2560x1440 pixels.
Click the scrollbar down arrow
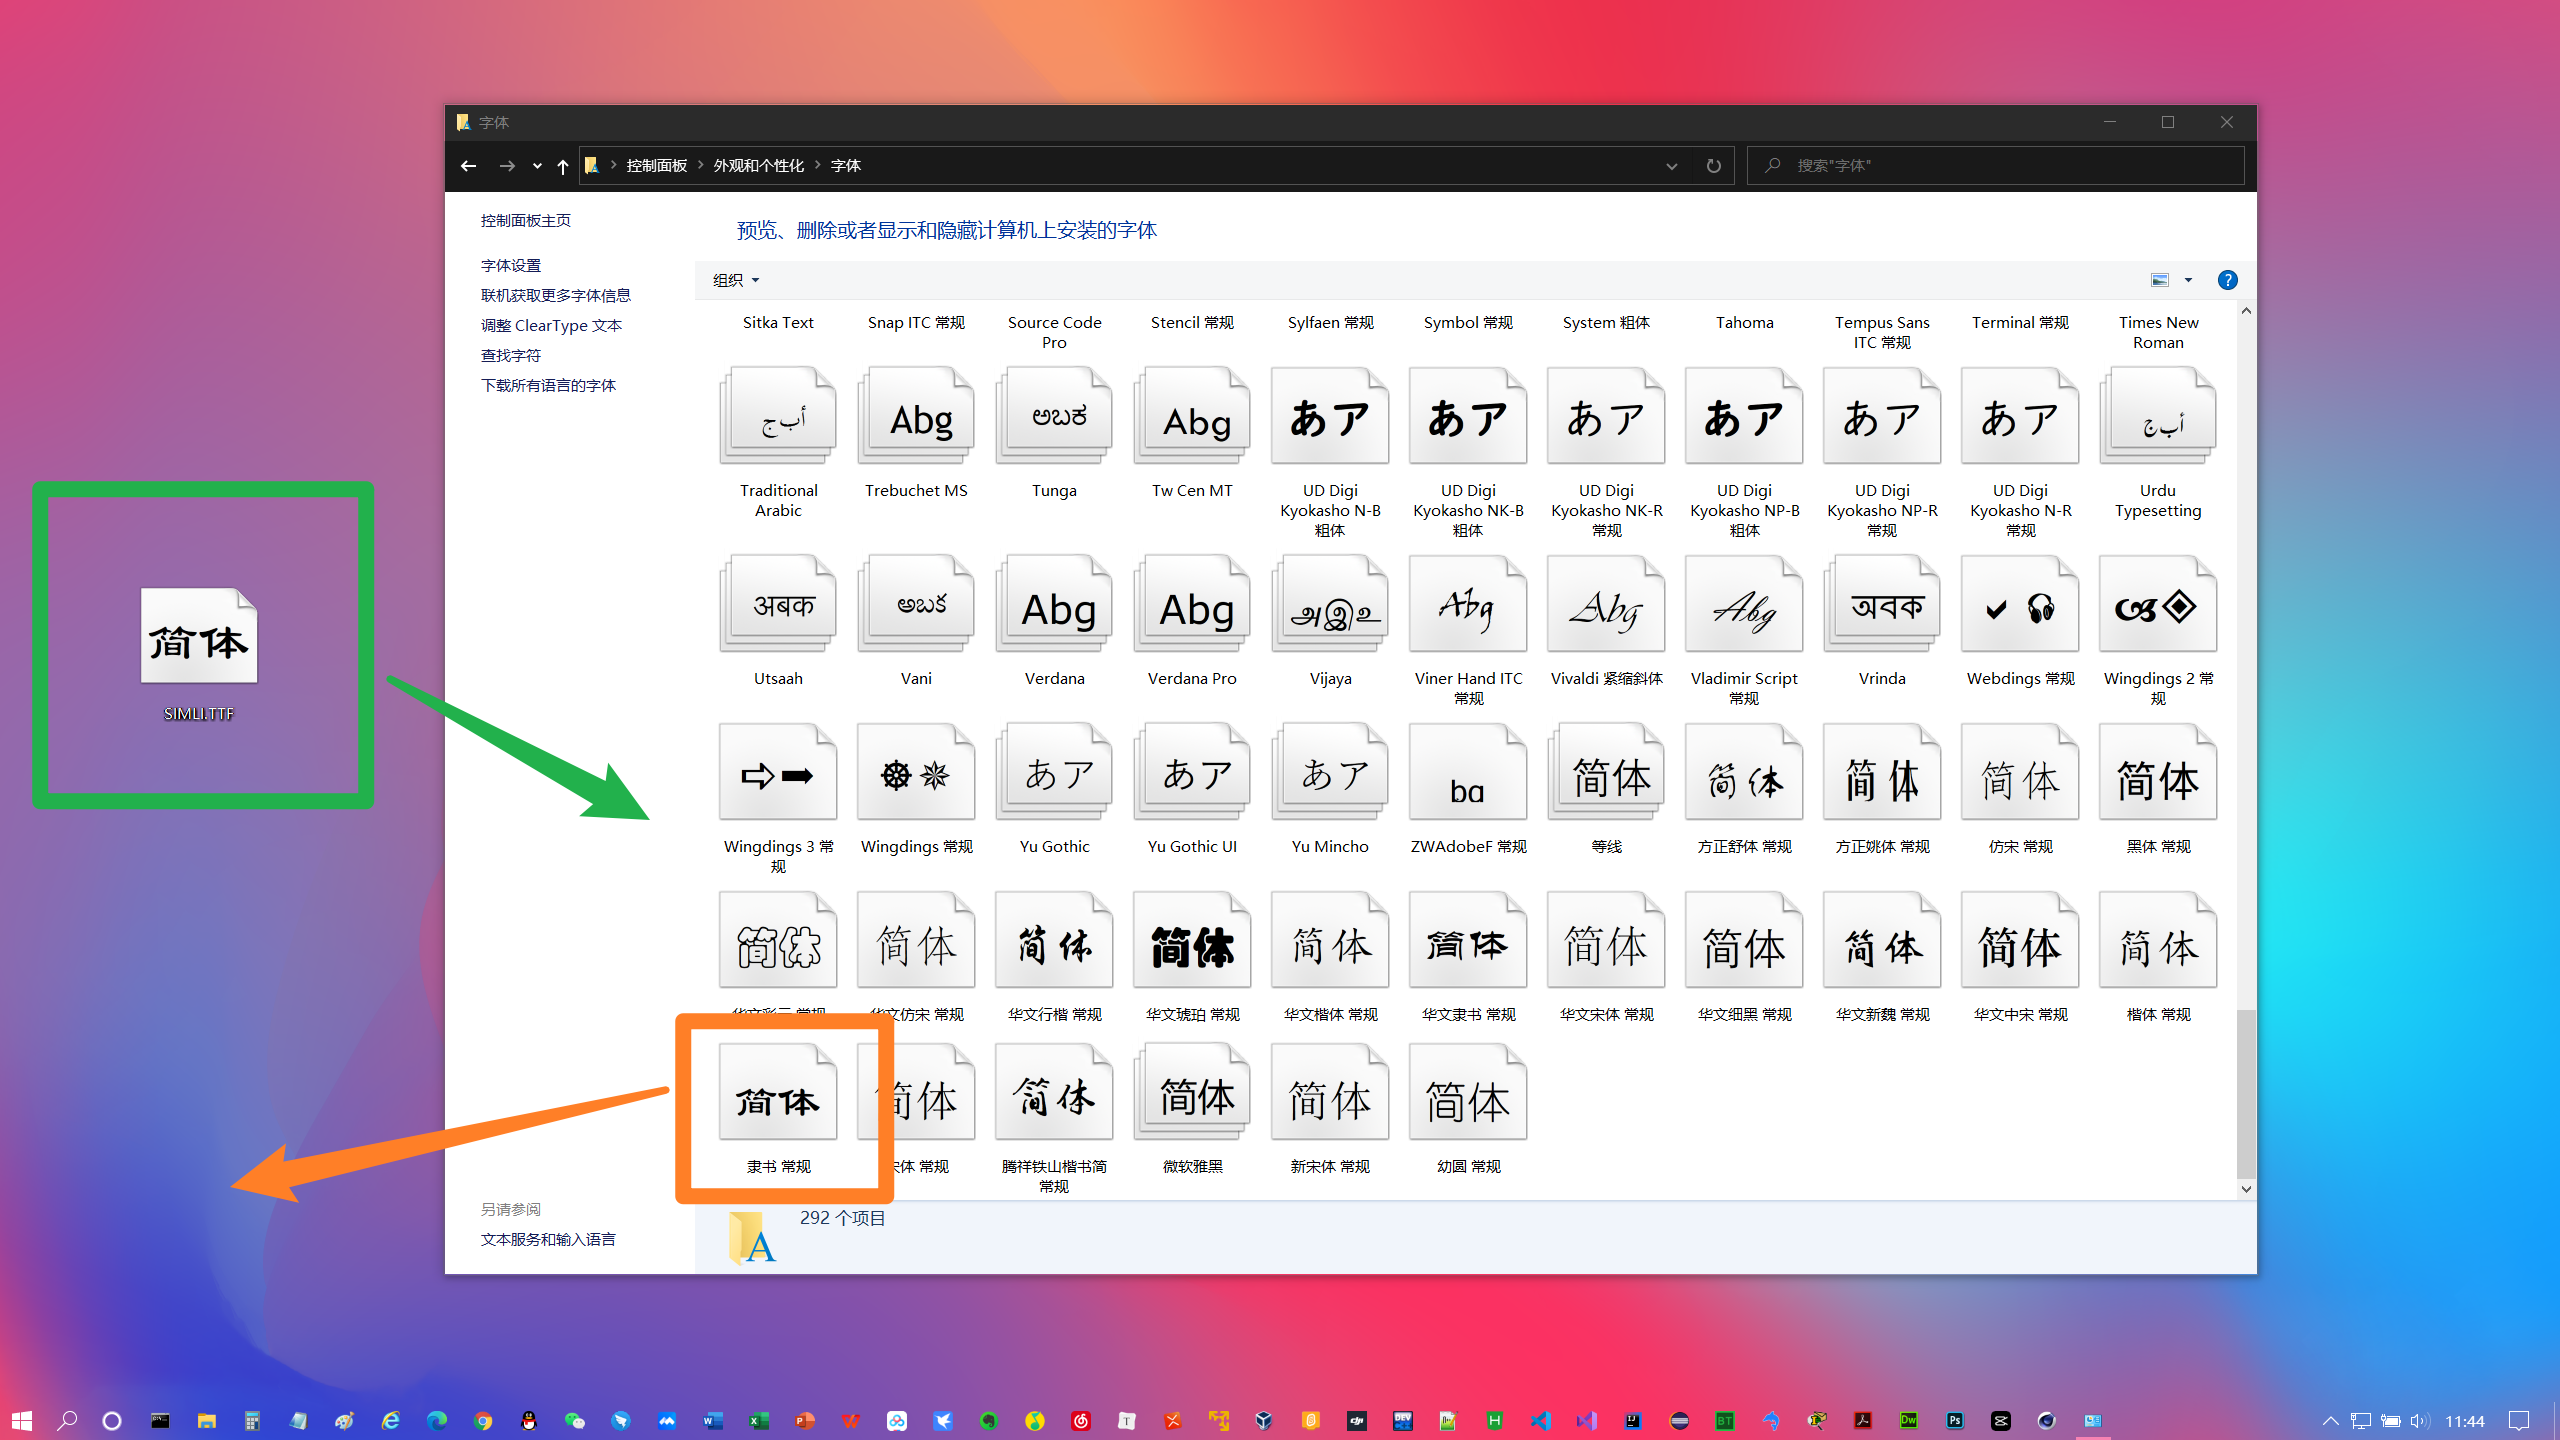2246,1189
